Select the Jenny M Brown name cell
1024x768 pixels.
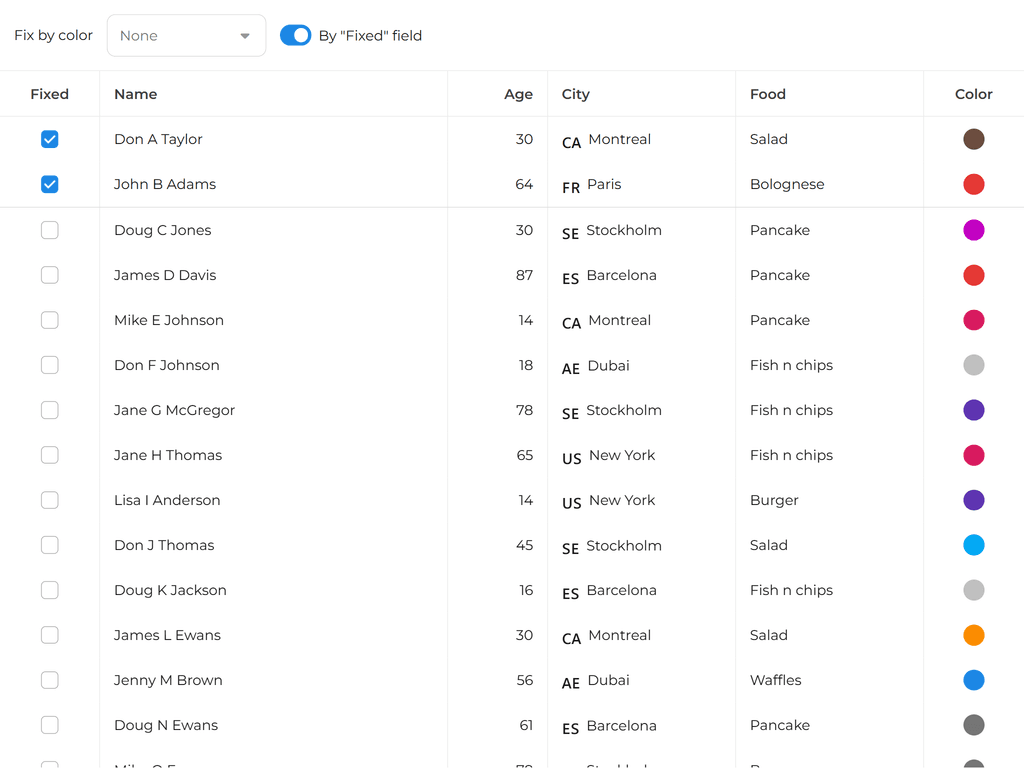pyautogui.click(x=168, y=680)
